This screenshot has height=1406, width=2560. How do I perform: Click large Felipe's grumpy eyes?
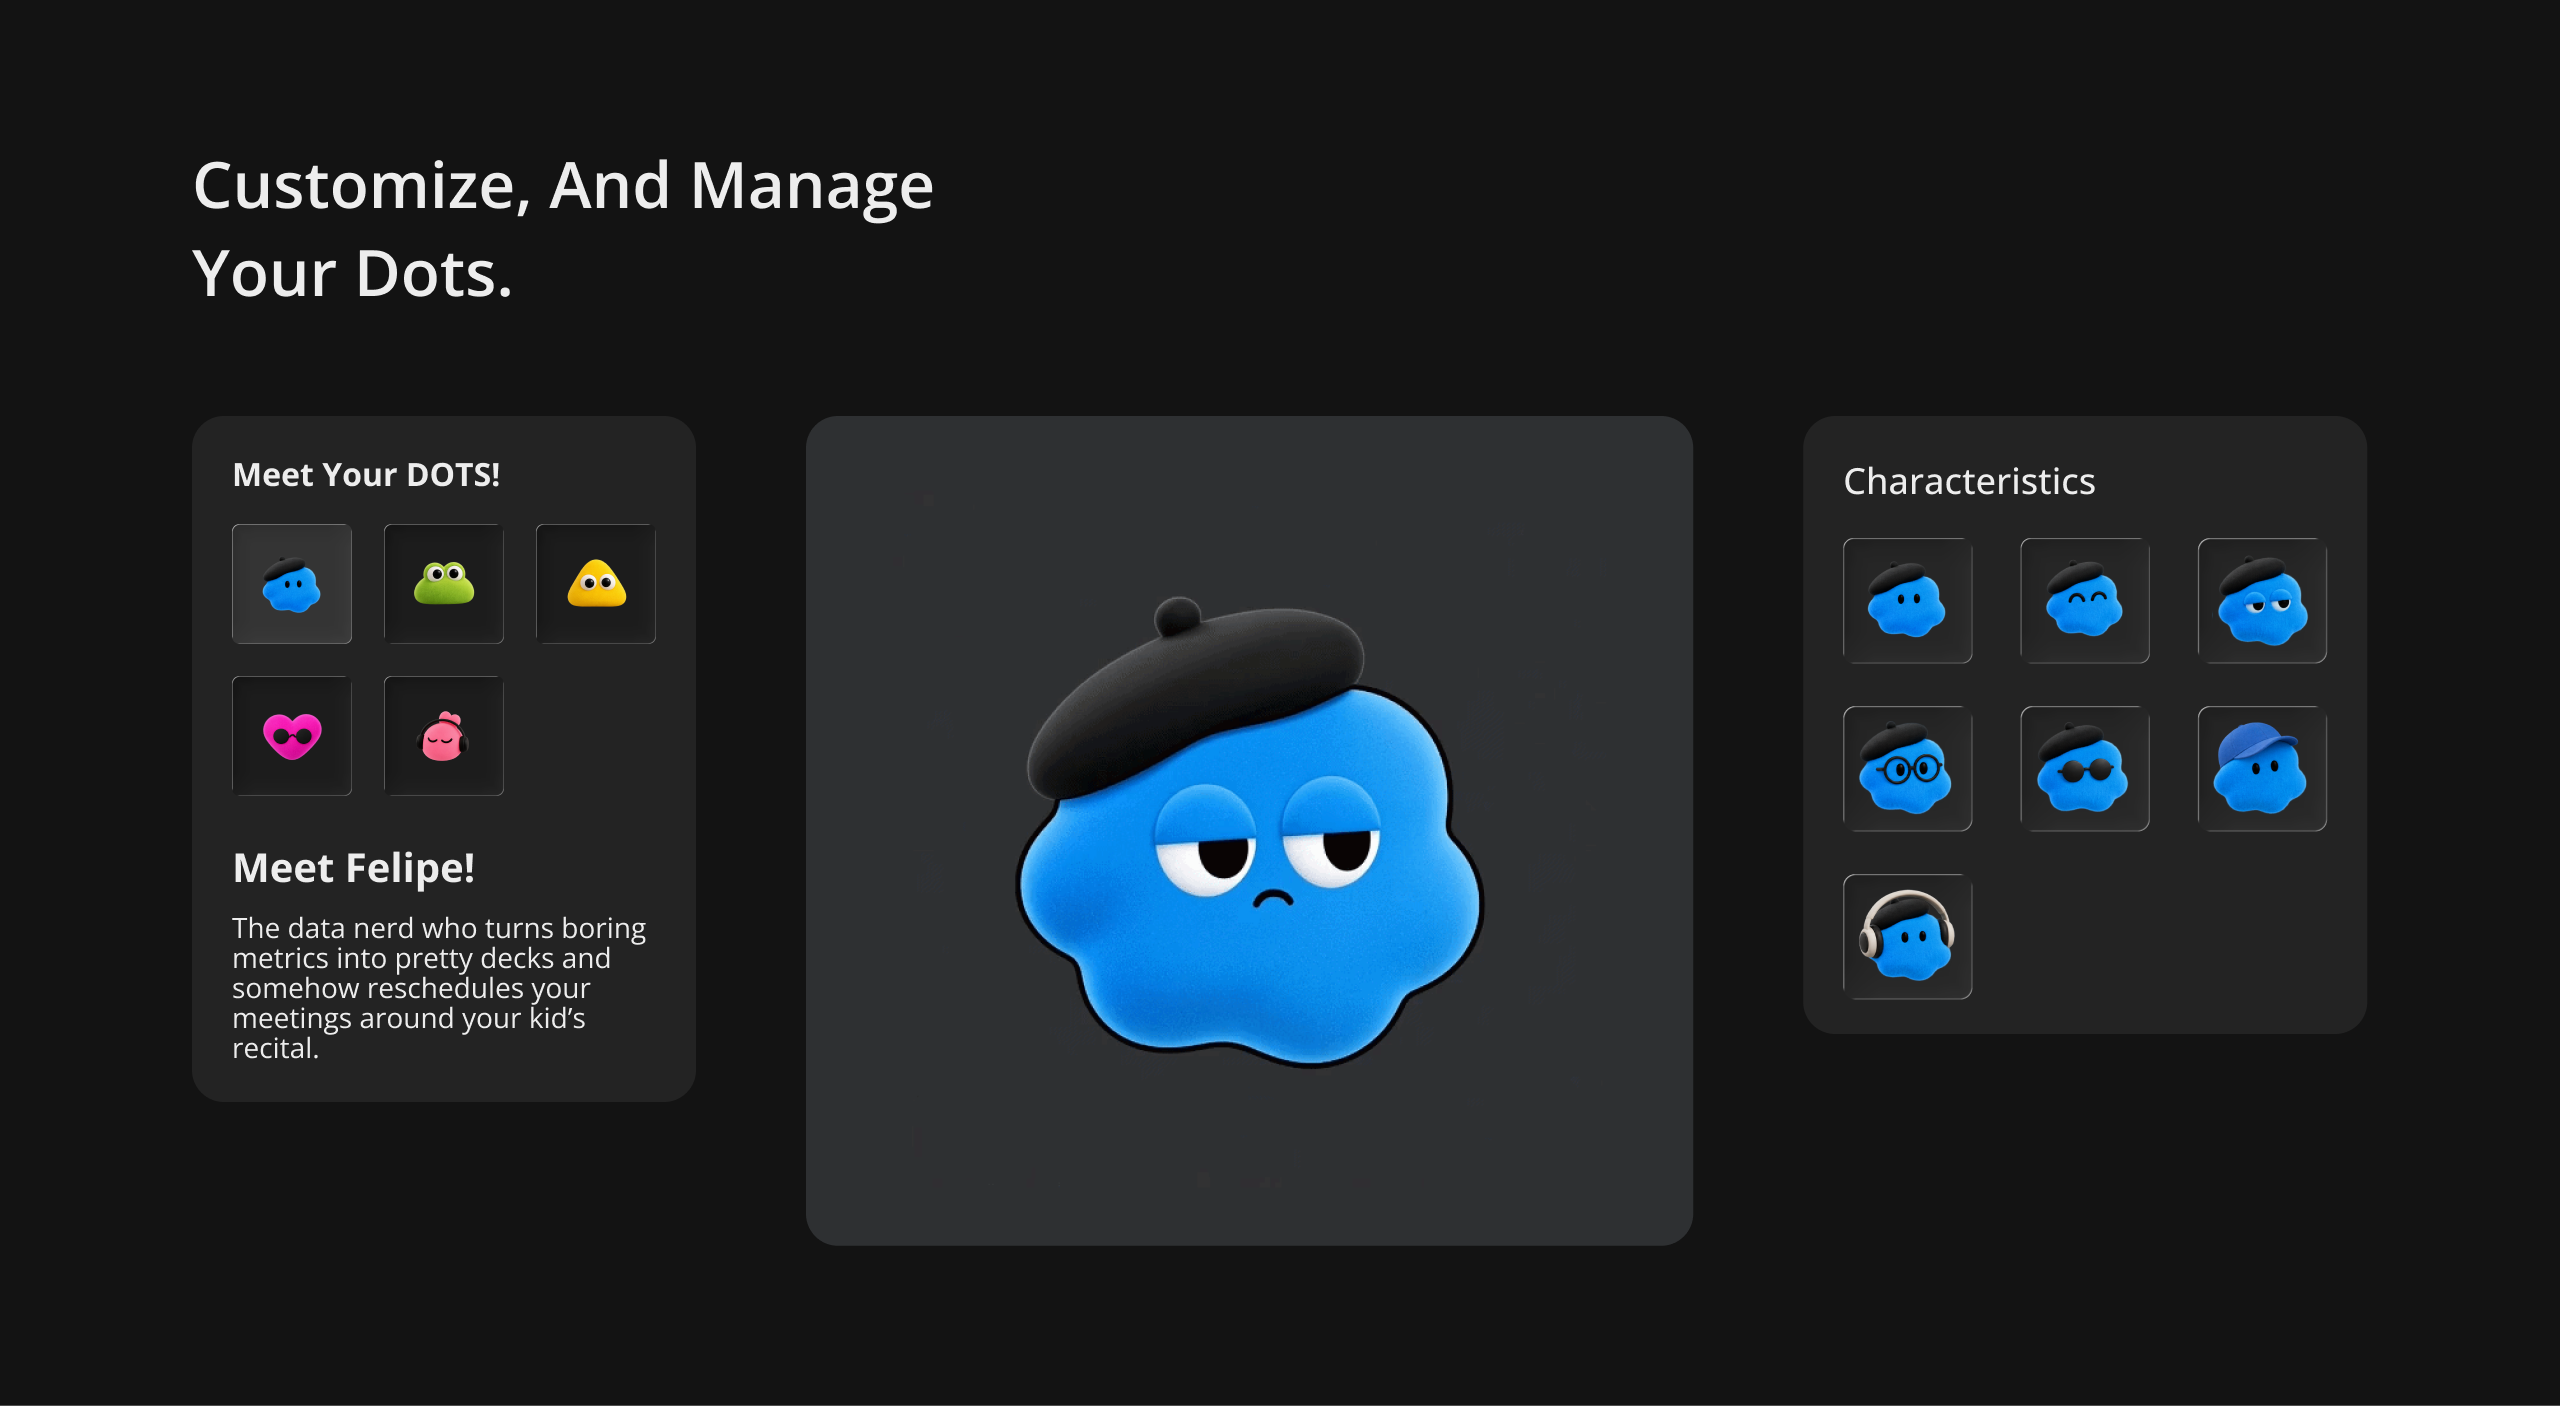click(1267, 840)
